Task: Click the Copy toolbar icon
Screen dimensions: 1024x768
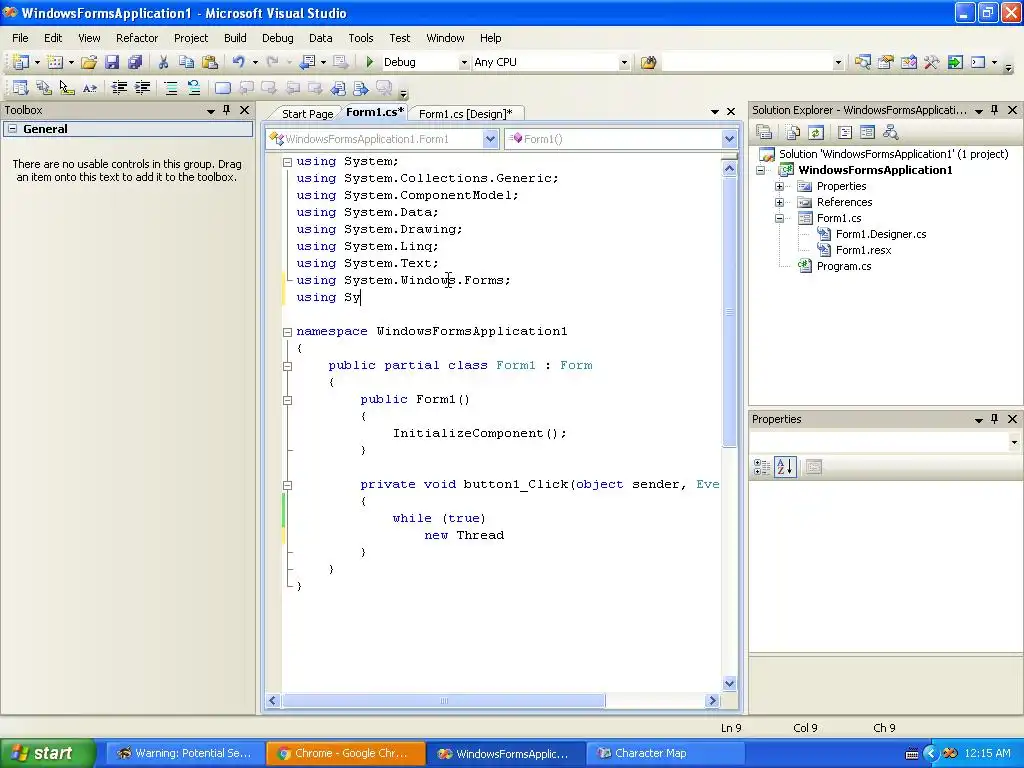Action: click(x=186, y=62)
